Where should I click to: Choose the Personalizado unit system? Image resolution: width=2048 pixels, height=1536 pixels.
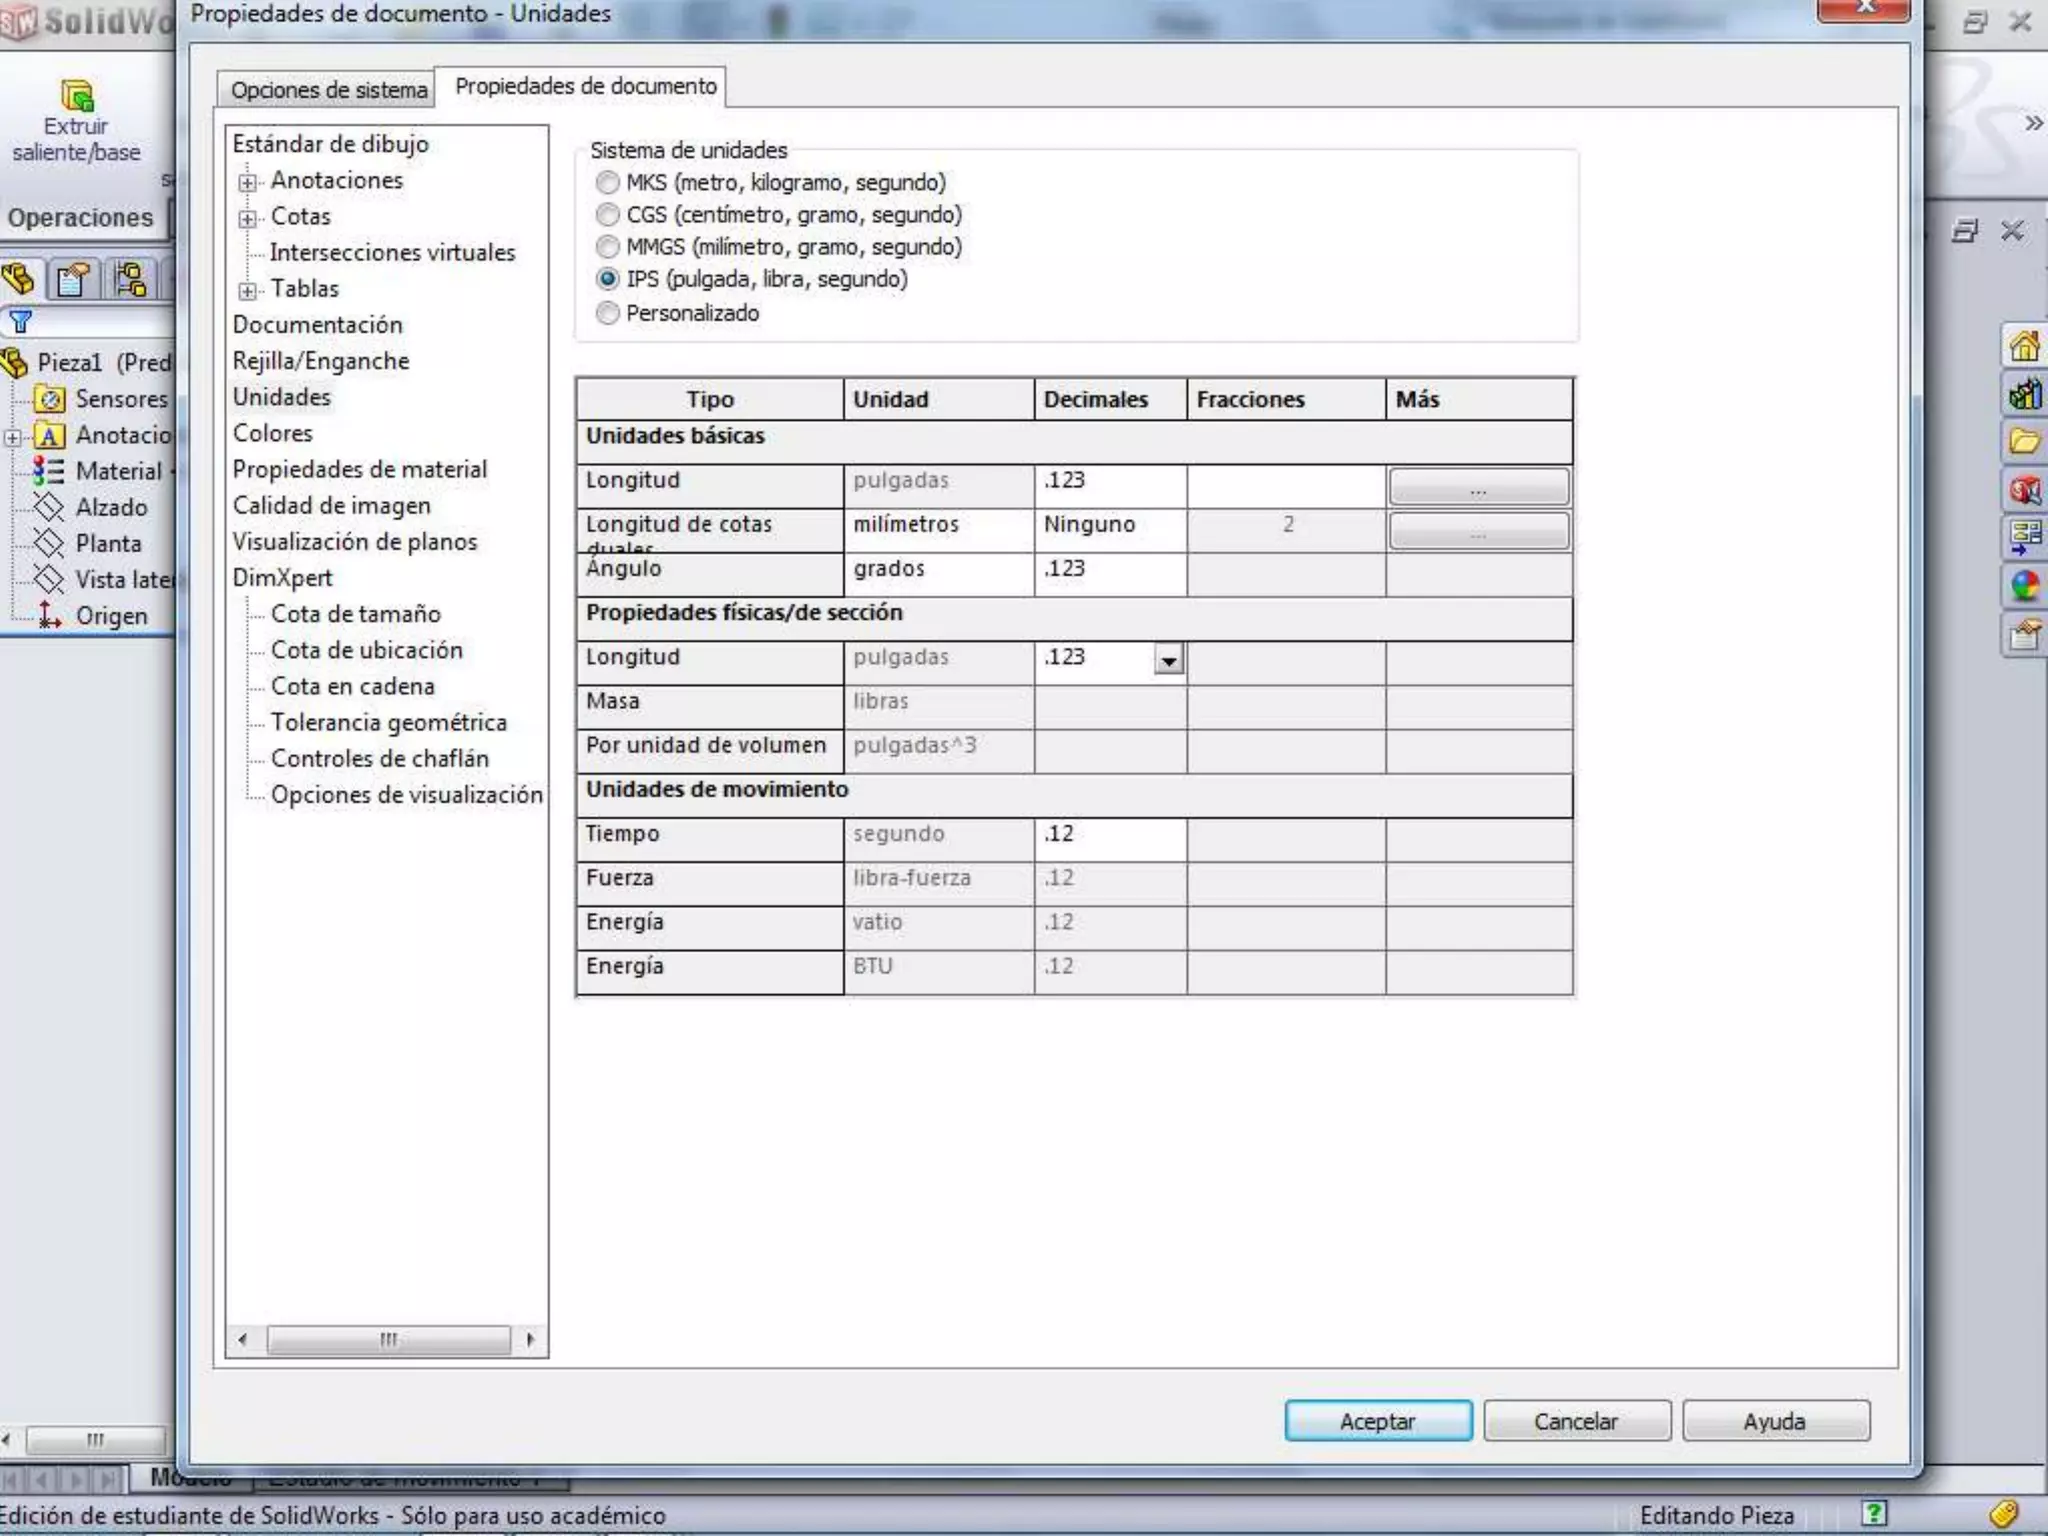coord(607,313)
